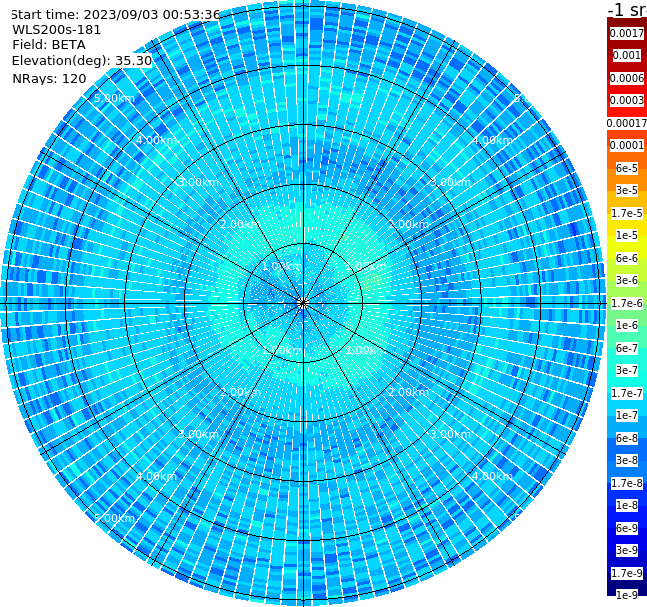Select the 3e-9 color scale tick
This screenshot has height=607, width=647.
pyautogui.click(x=627, y=550)
